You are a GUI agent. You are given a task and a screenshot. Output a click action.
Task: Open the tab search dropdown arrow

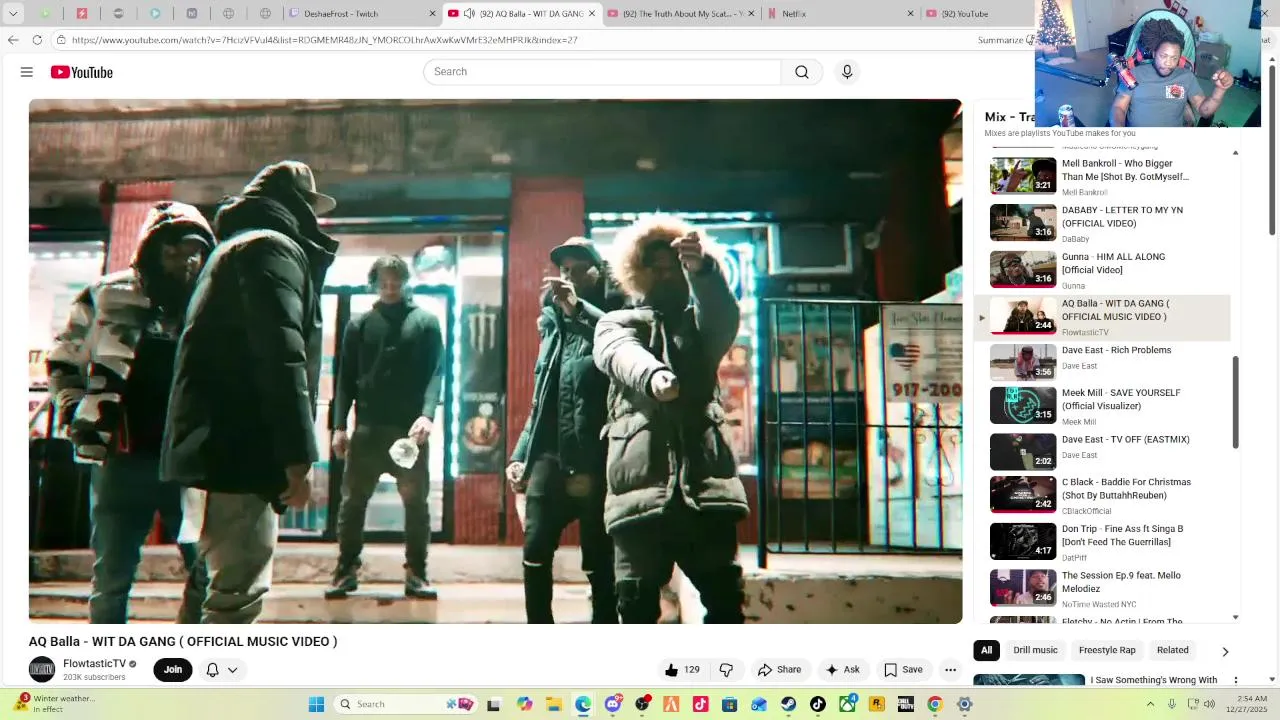click(13, 14)
